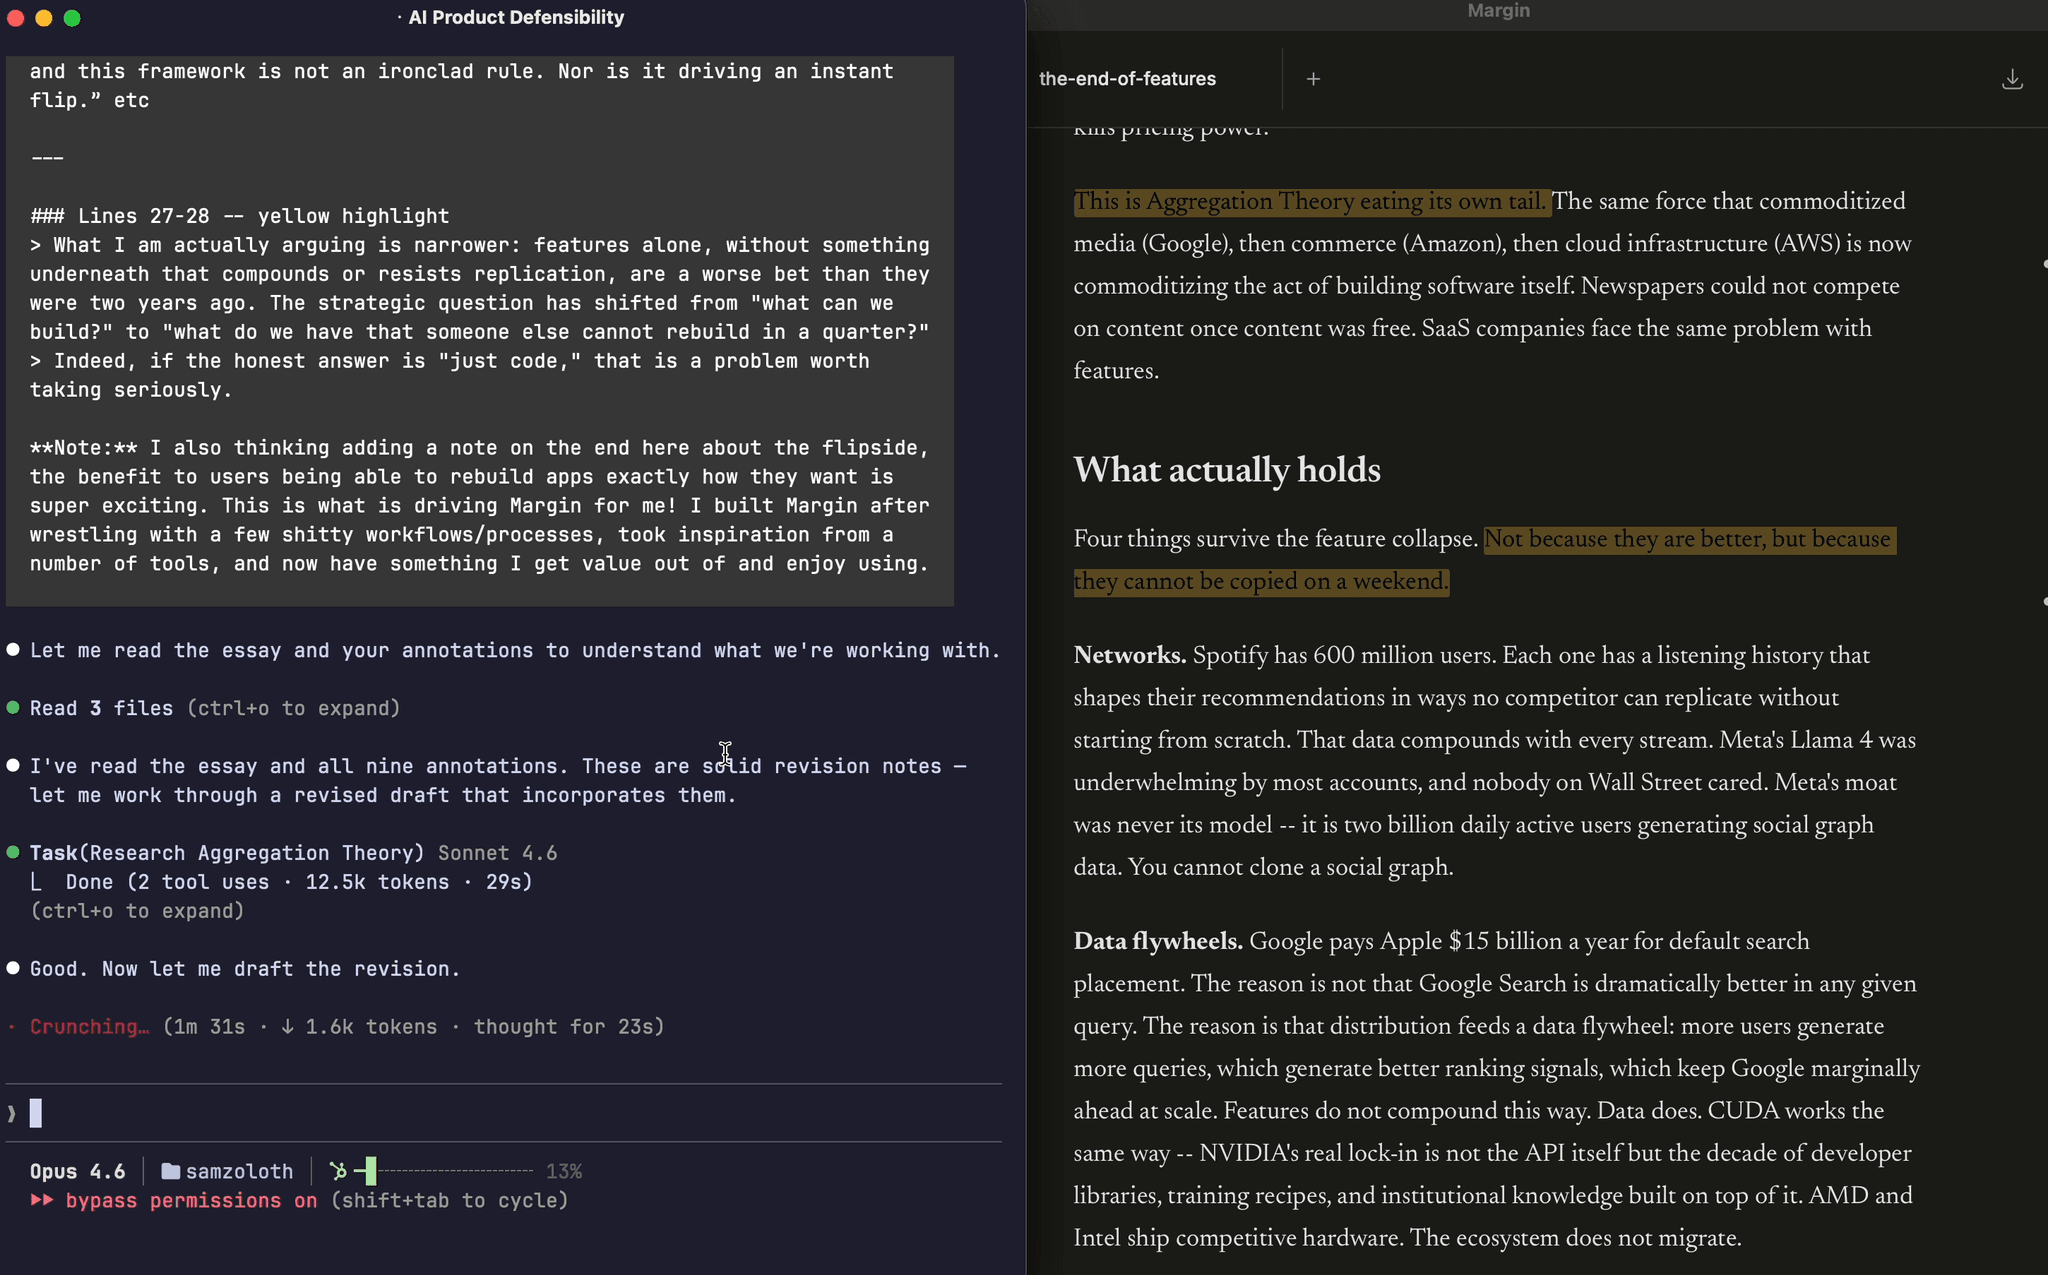Click the prompt chevron before the input cursor

pyautogui.click(x=10, y=1112)
